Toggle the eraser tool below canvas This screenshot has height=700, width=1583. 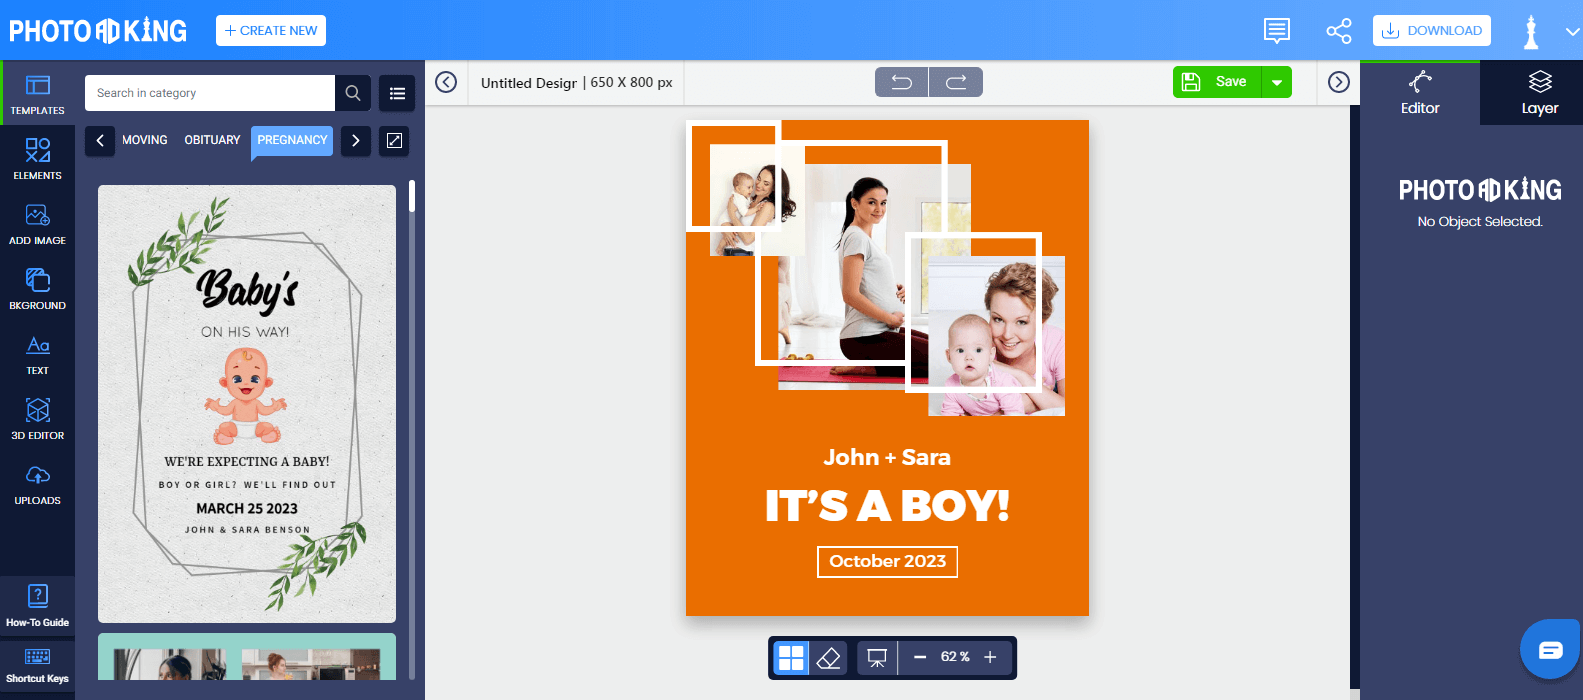click(x=828, y=657)
